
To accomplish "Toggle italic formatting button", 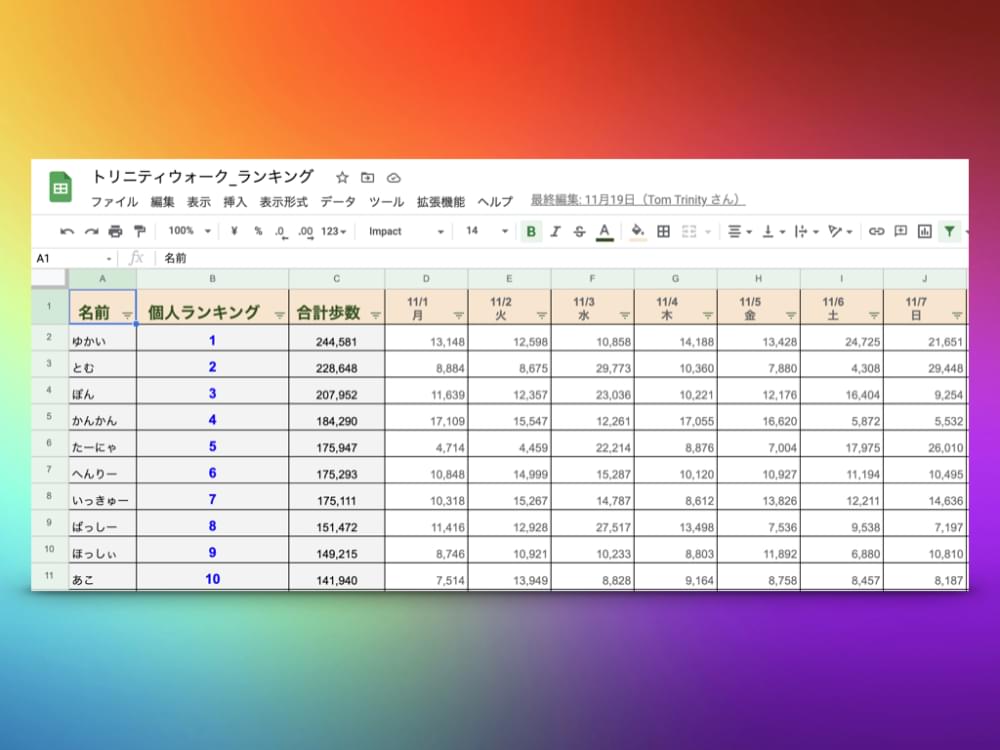I will [556, 231].
